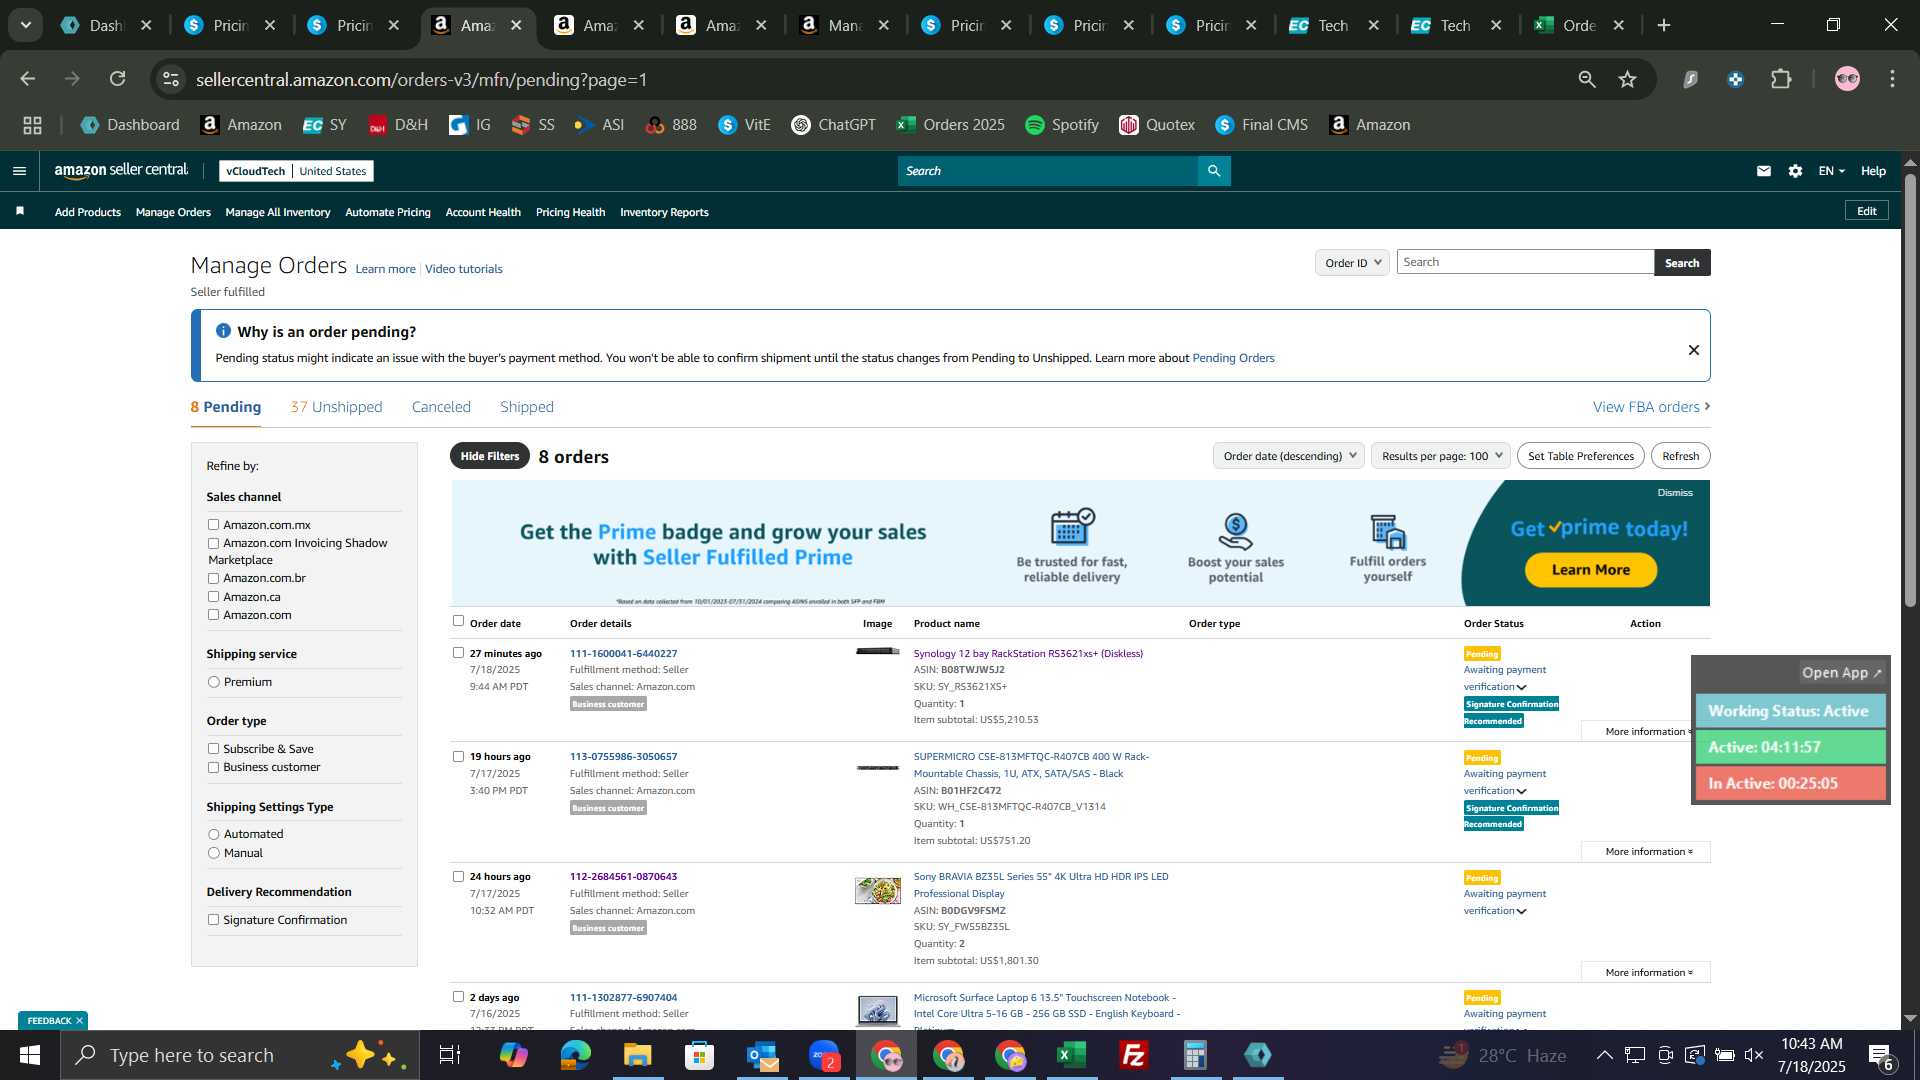Open the ChatGPT bookmark
Screen dimensions: 1920x1080
click(833, 125)
